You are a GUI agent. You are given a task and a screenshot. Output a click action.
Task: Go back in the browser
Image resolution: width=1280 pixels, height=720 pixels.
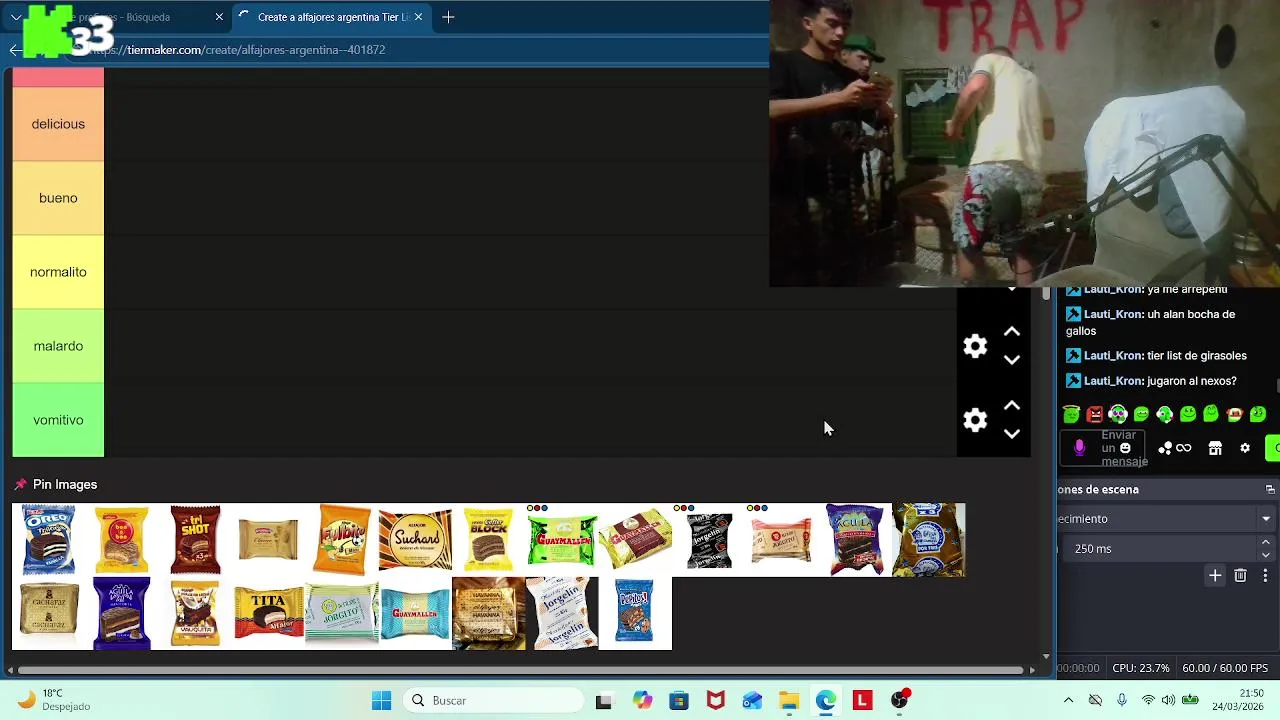[15, 50]
